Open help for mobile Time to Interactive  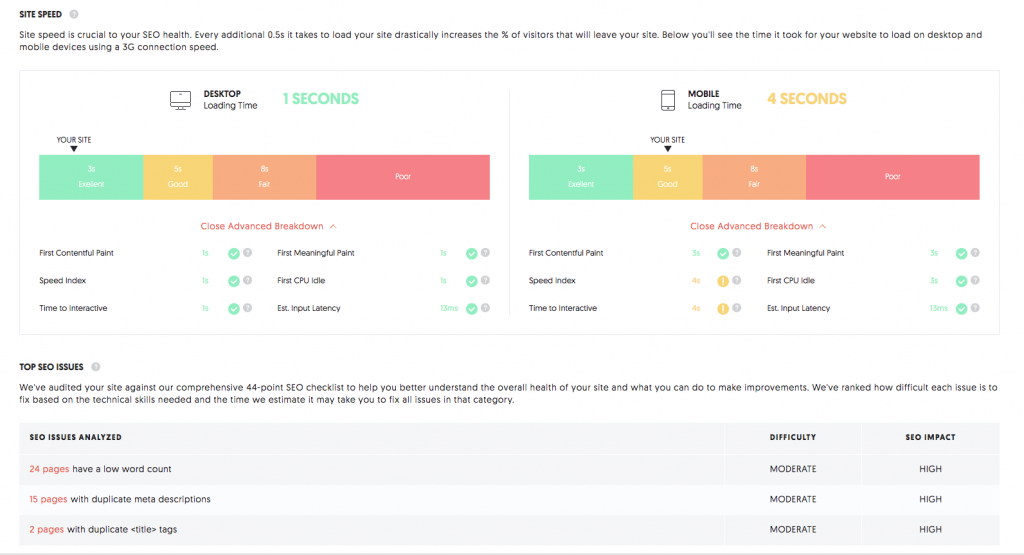coord(737,308)
